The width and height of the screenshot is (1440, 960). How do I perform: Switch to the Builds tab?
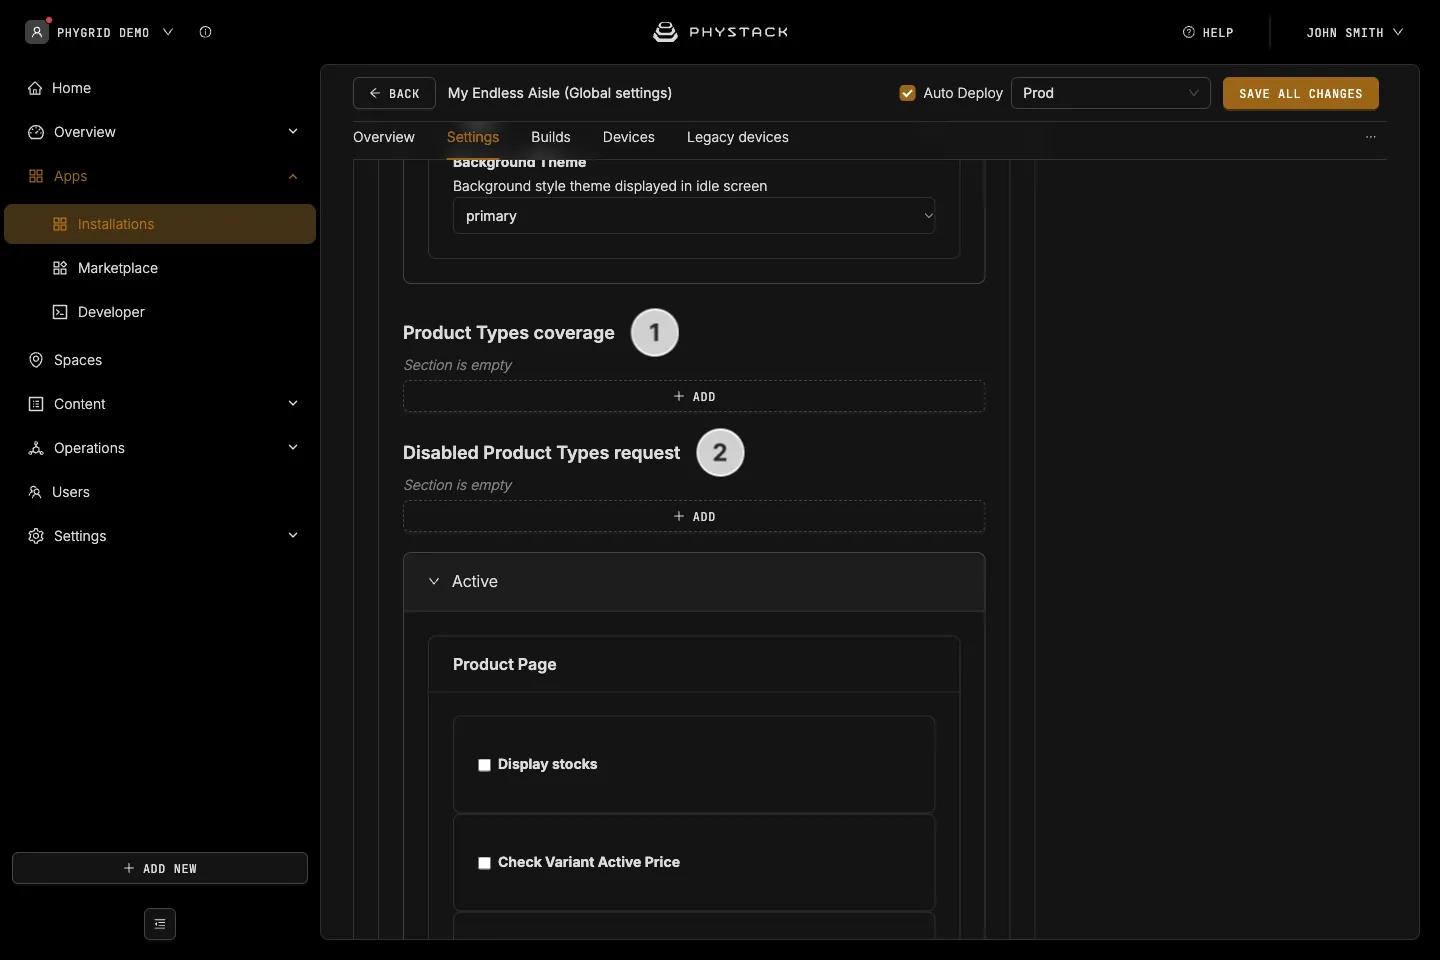tap(551, 137)
